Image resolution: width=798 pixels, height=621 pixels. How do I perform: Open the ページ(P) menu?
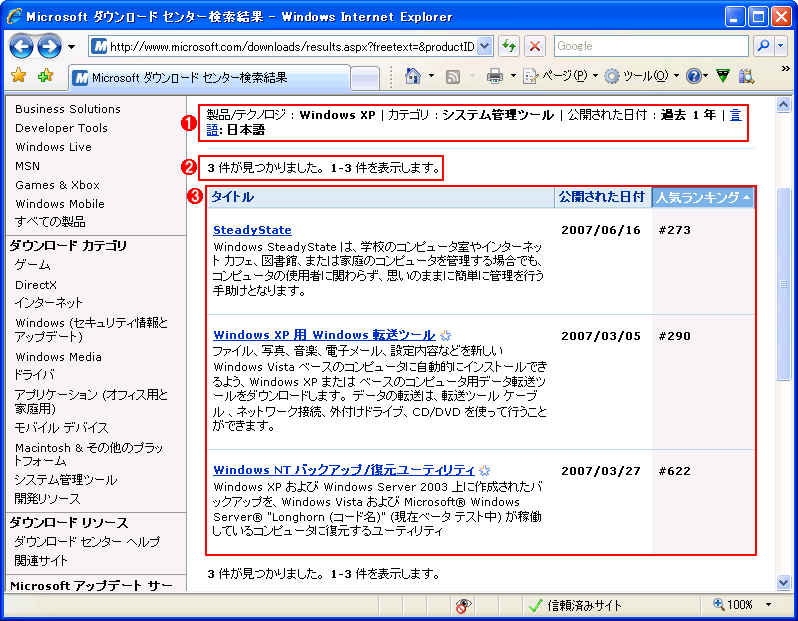coord(560,76)
